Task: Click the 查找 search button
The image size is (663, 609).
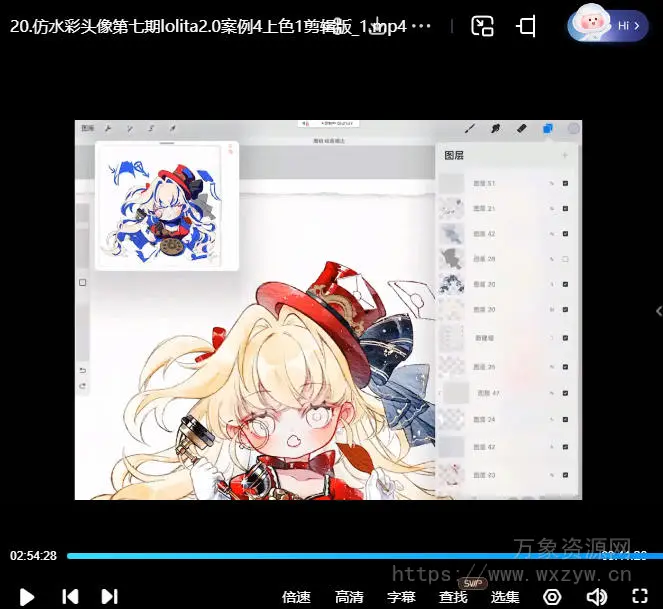Action: coord(453,597)
